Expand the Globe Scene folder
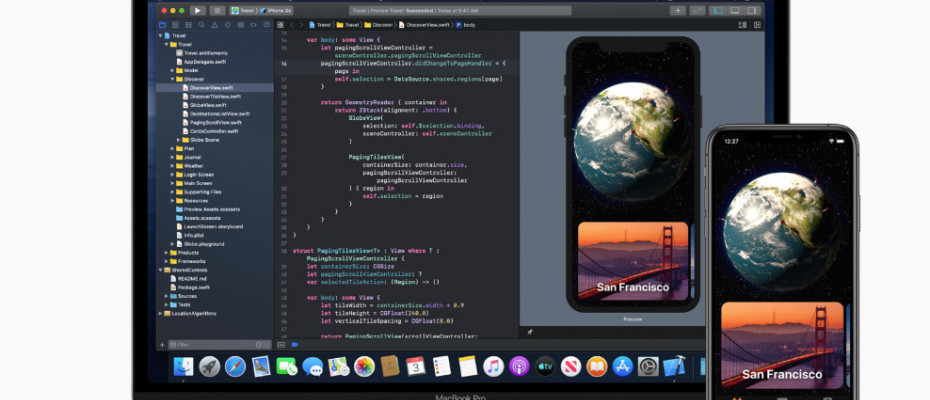 click(x=179, y=140)
